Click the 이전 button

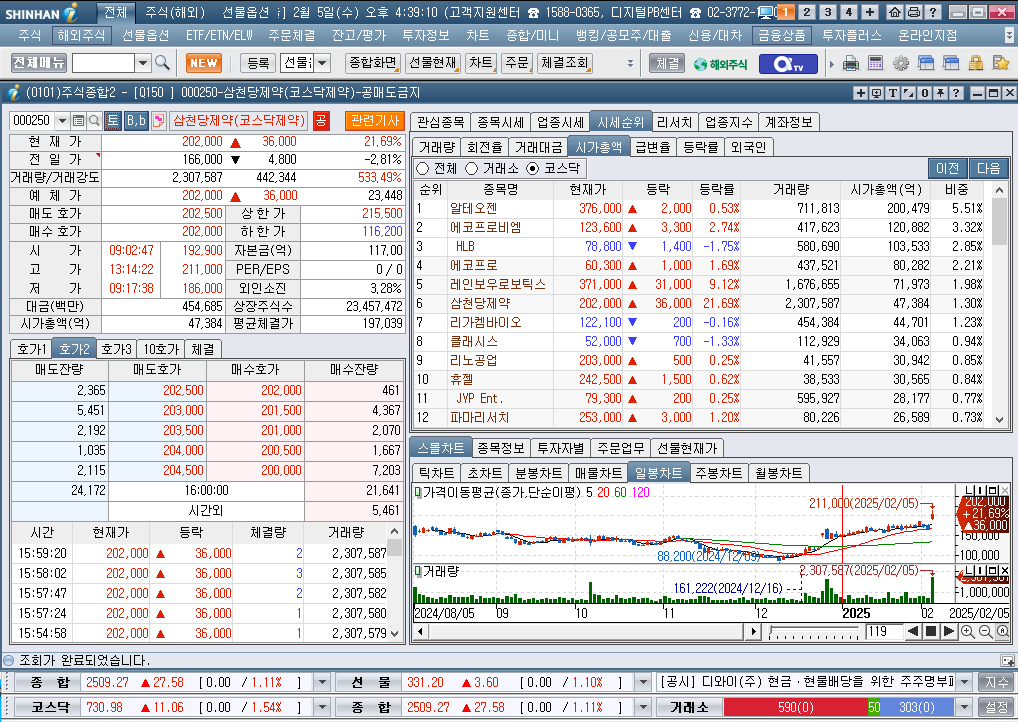[947, 168]
